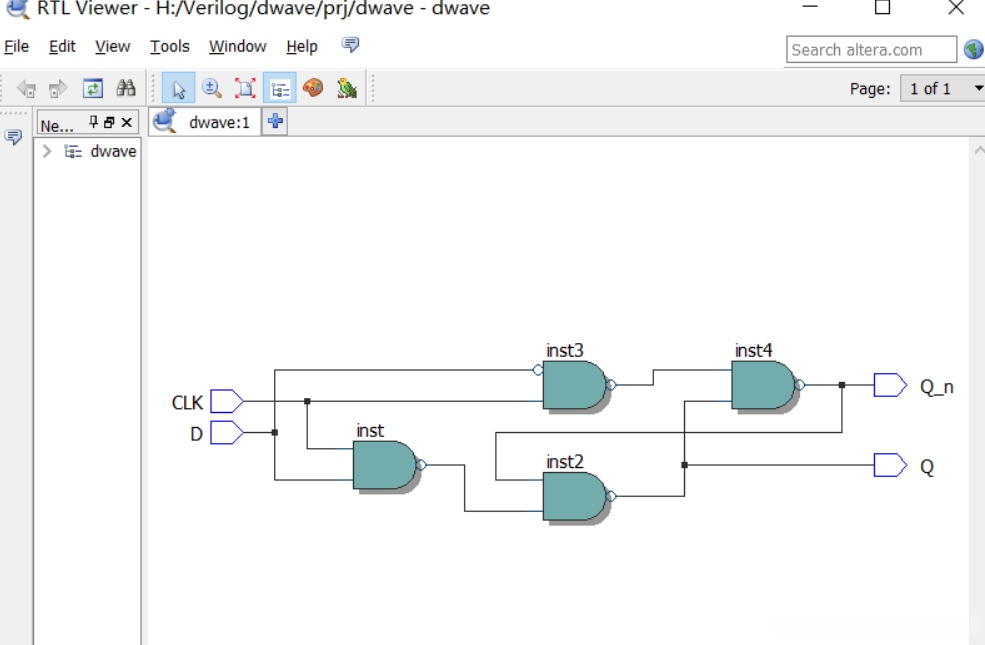
Task: Open the View menu
Action: (112, 46)
